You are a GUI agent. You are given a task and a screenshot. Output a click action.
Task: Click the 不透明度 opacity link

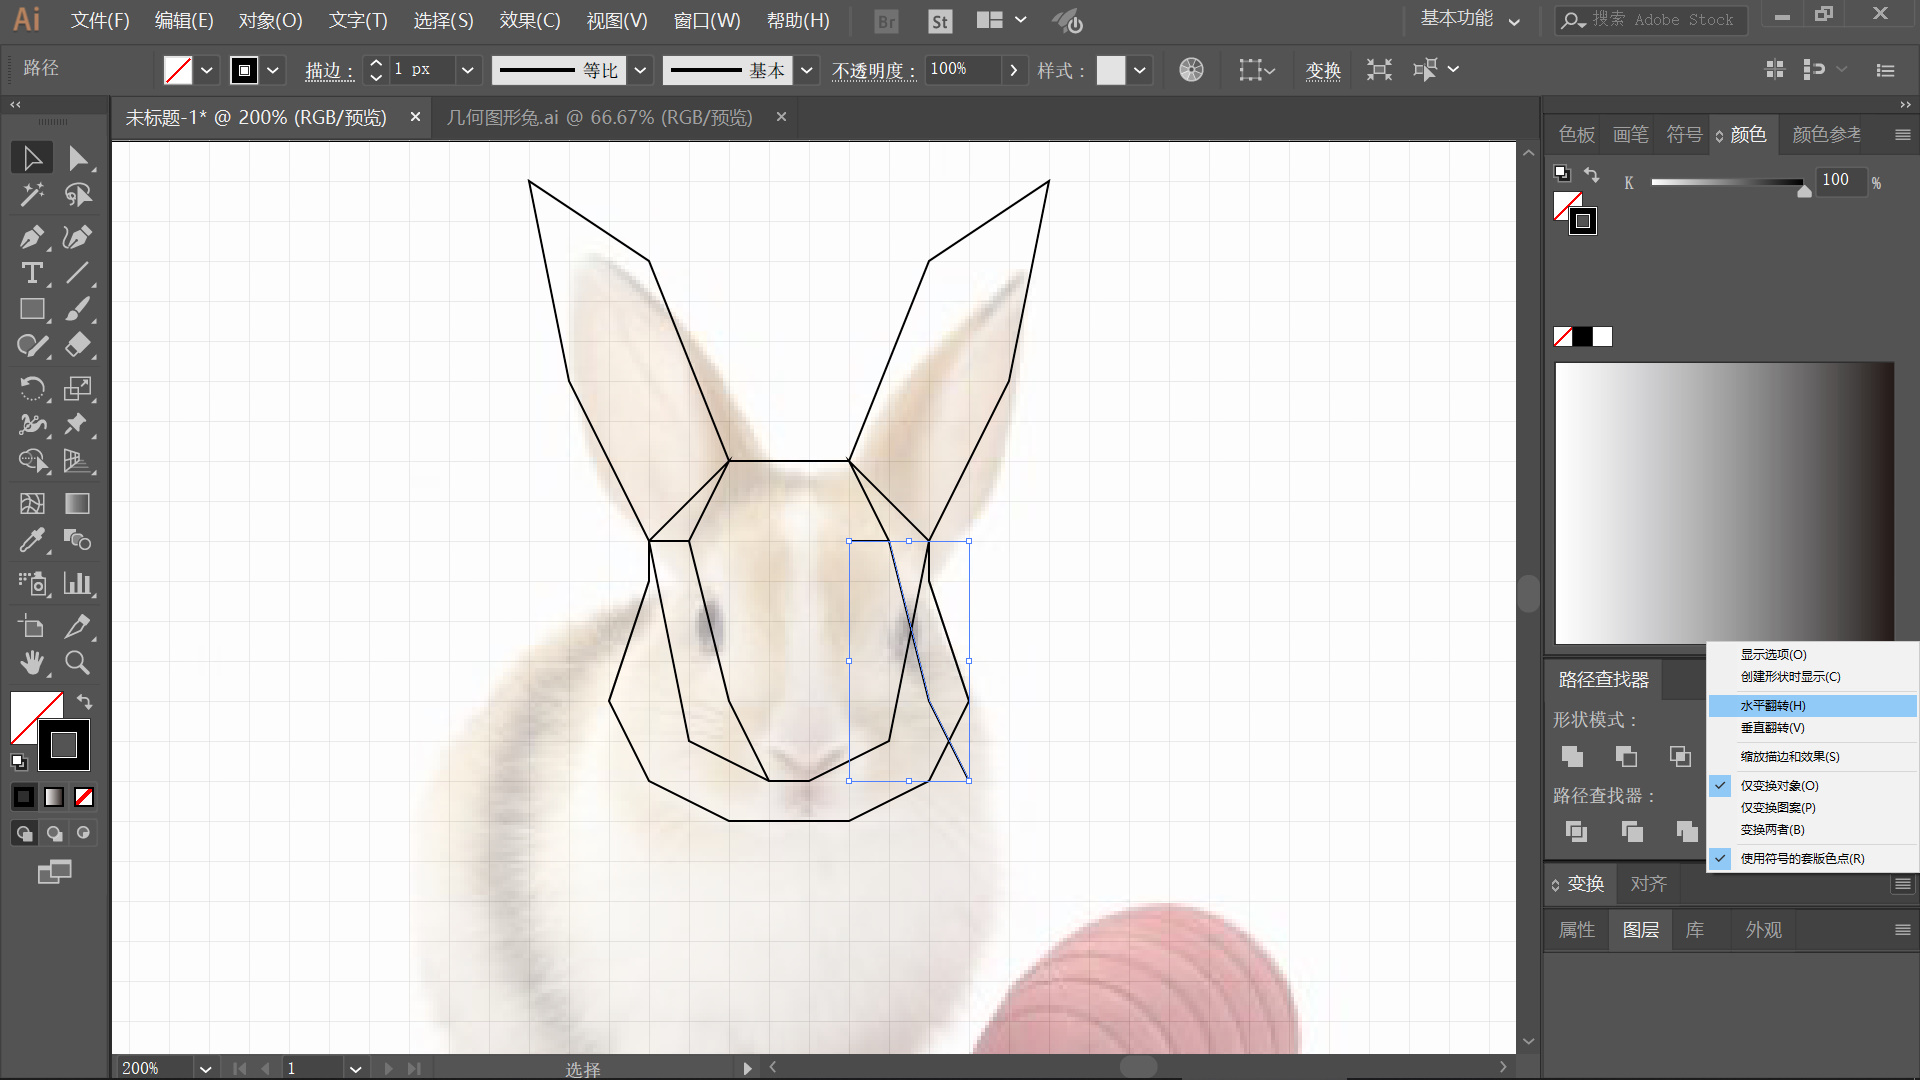[872, 70]
